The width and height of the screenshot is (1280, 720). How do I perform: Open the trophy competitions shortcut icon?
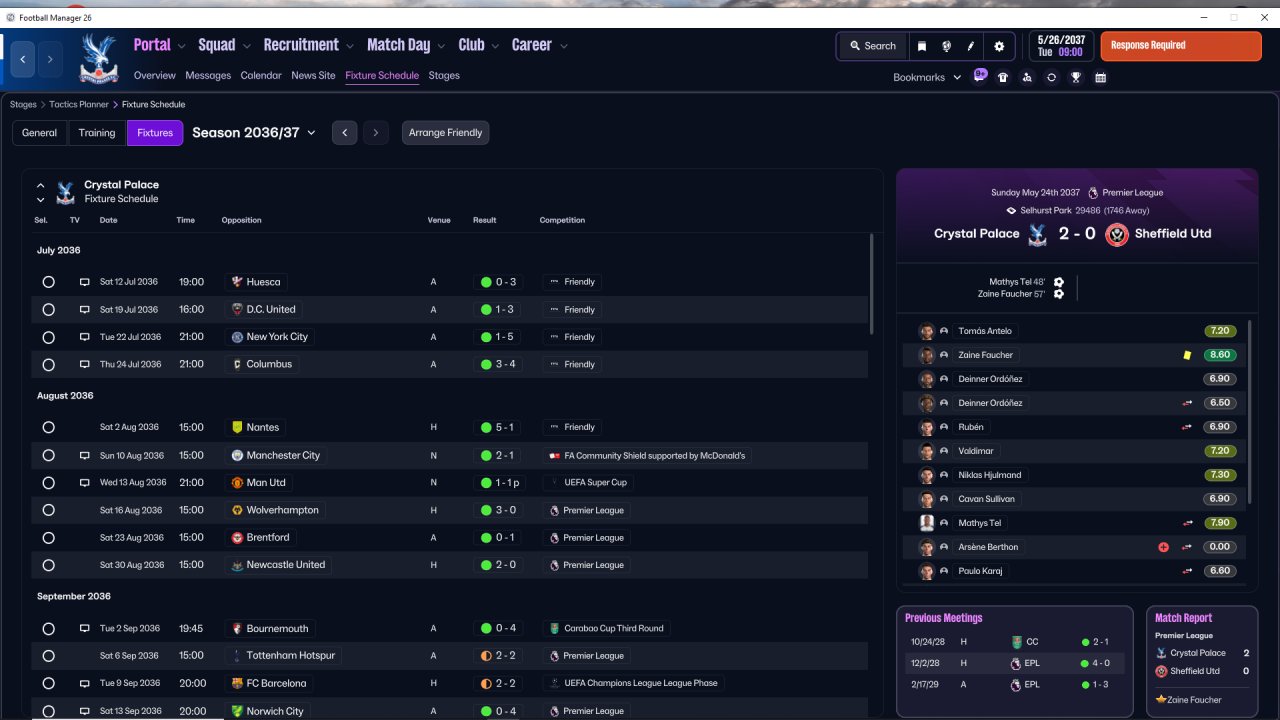coord(1076,77)
